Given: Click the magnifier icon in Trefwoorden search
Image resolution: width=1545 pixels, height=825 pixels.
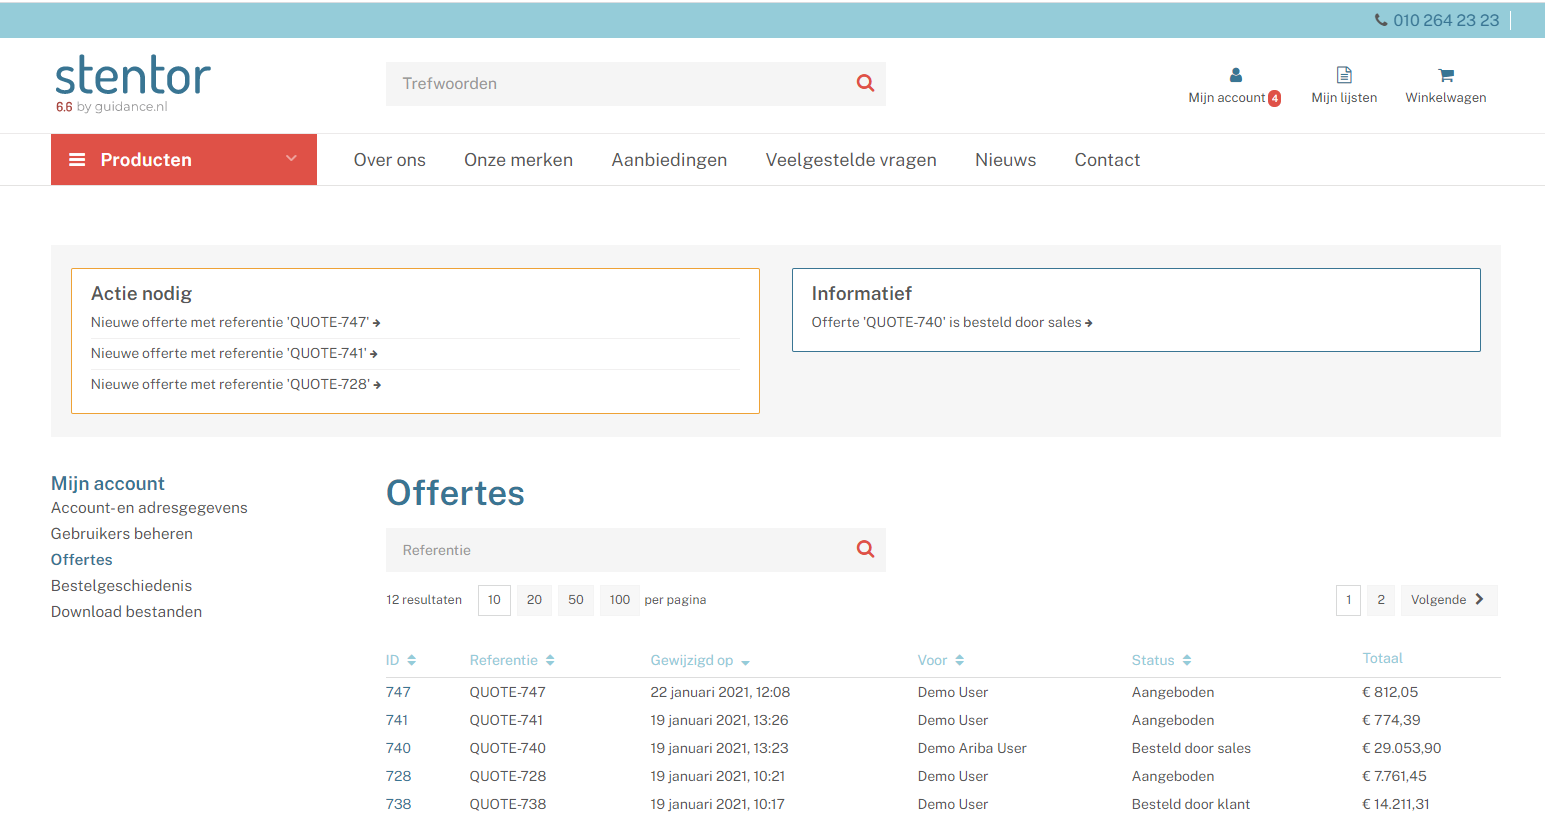Looking at the screenshot, I should pyautogui.click(x=865, y=84).
